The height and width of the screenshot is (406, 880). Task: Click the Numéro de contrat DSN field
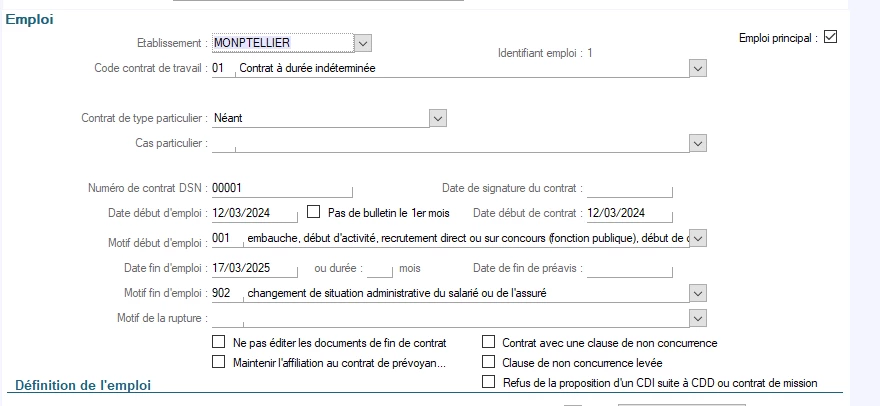282,188
